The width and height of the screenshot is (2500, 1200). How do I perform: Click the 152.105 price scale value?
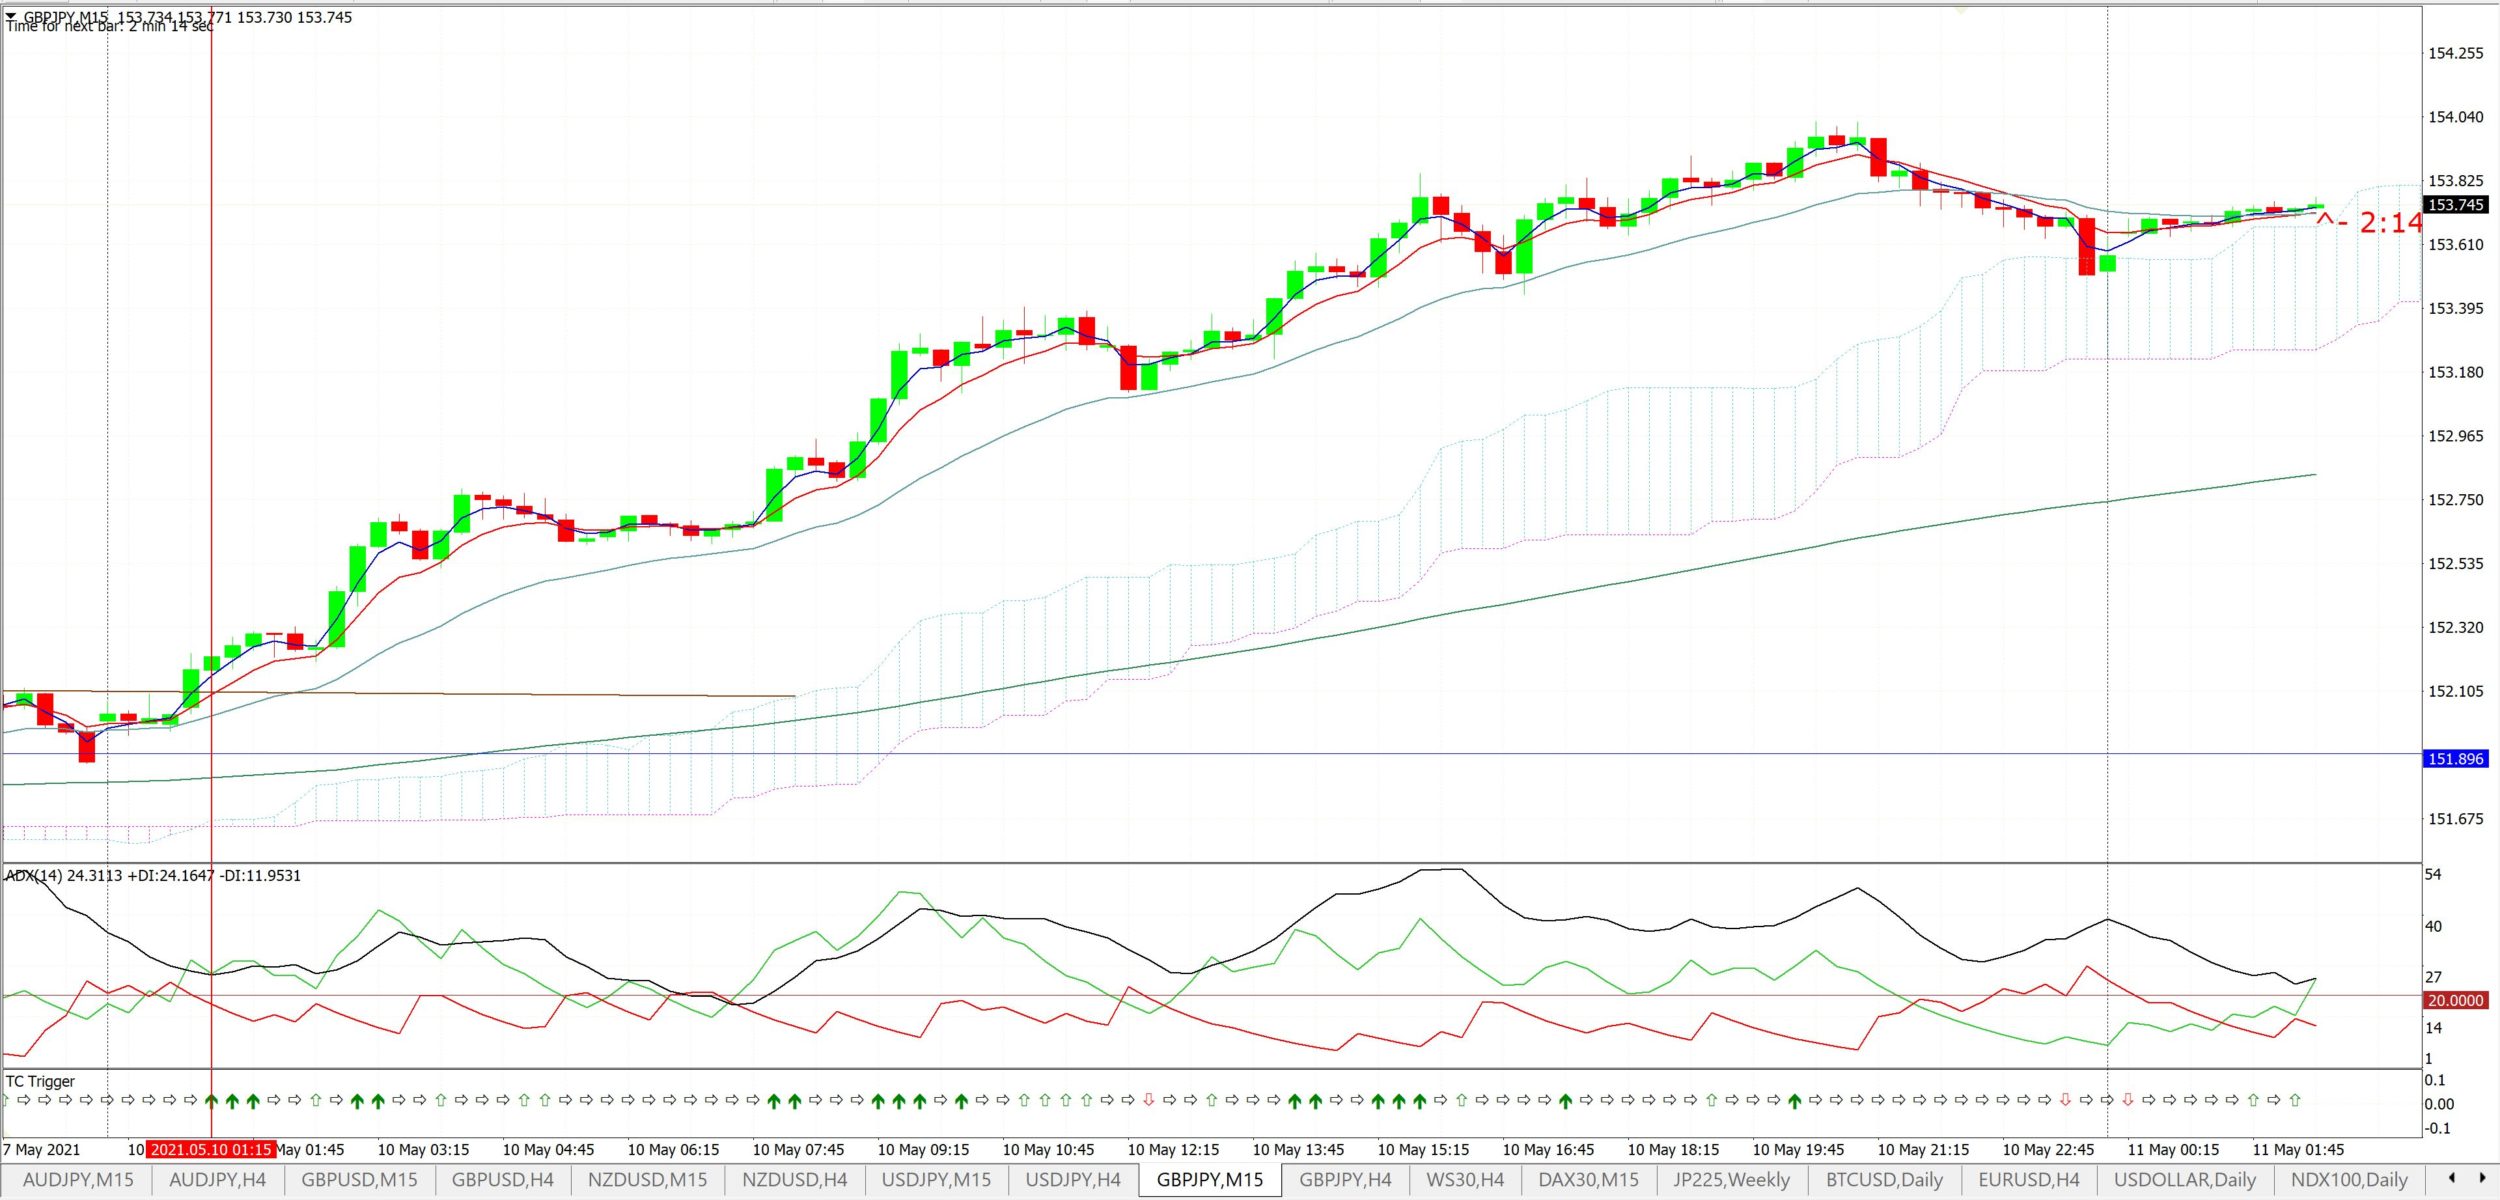(2456, 691)
